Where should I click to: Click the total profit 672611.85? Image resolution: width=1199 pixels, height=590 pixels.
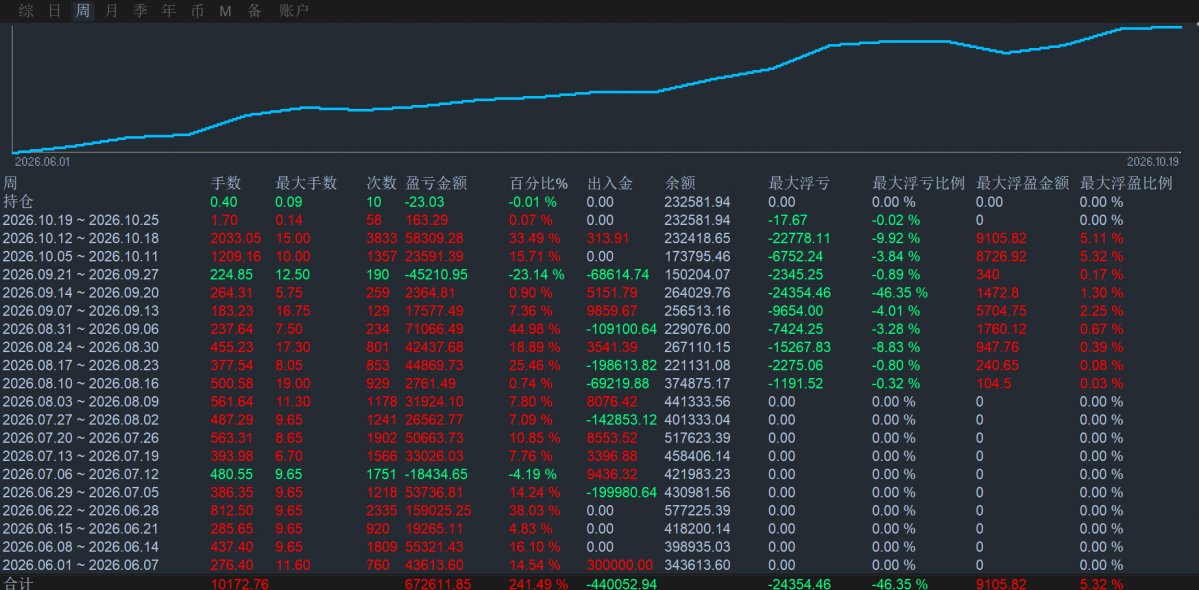(438, 584)
